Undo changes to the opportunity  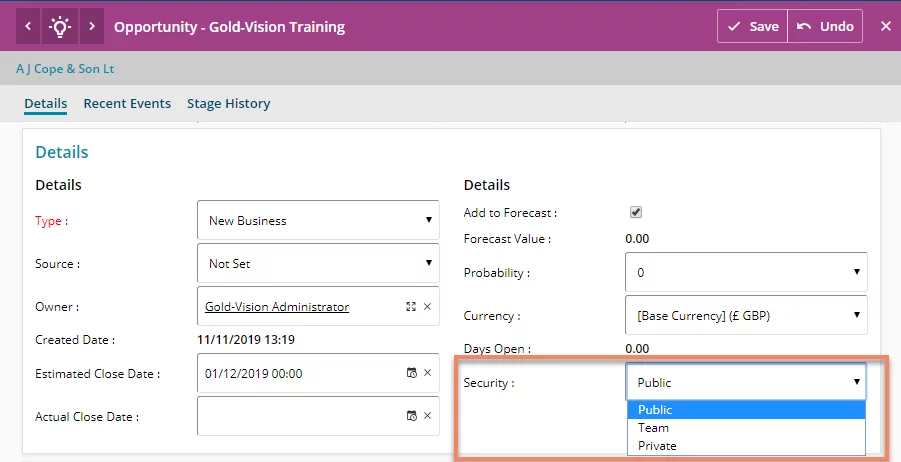click(x=825, y=26)
